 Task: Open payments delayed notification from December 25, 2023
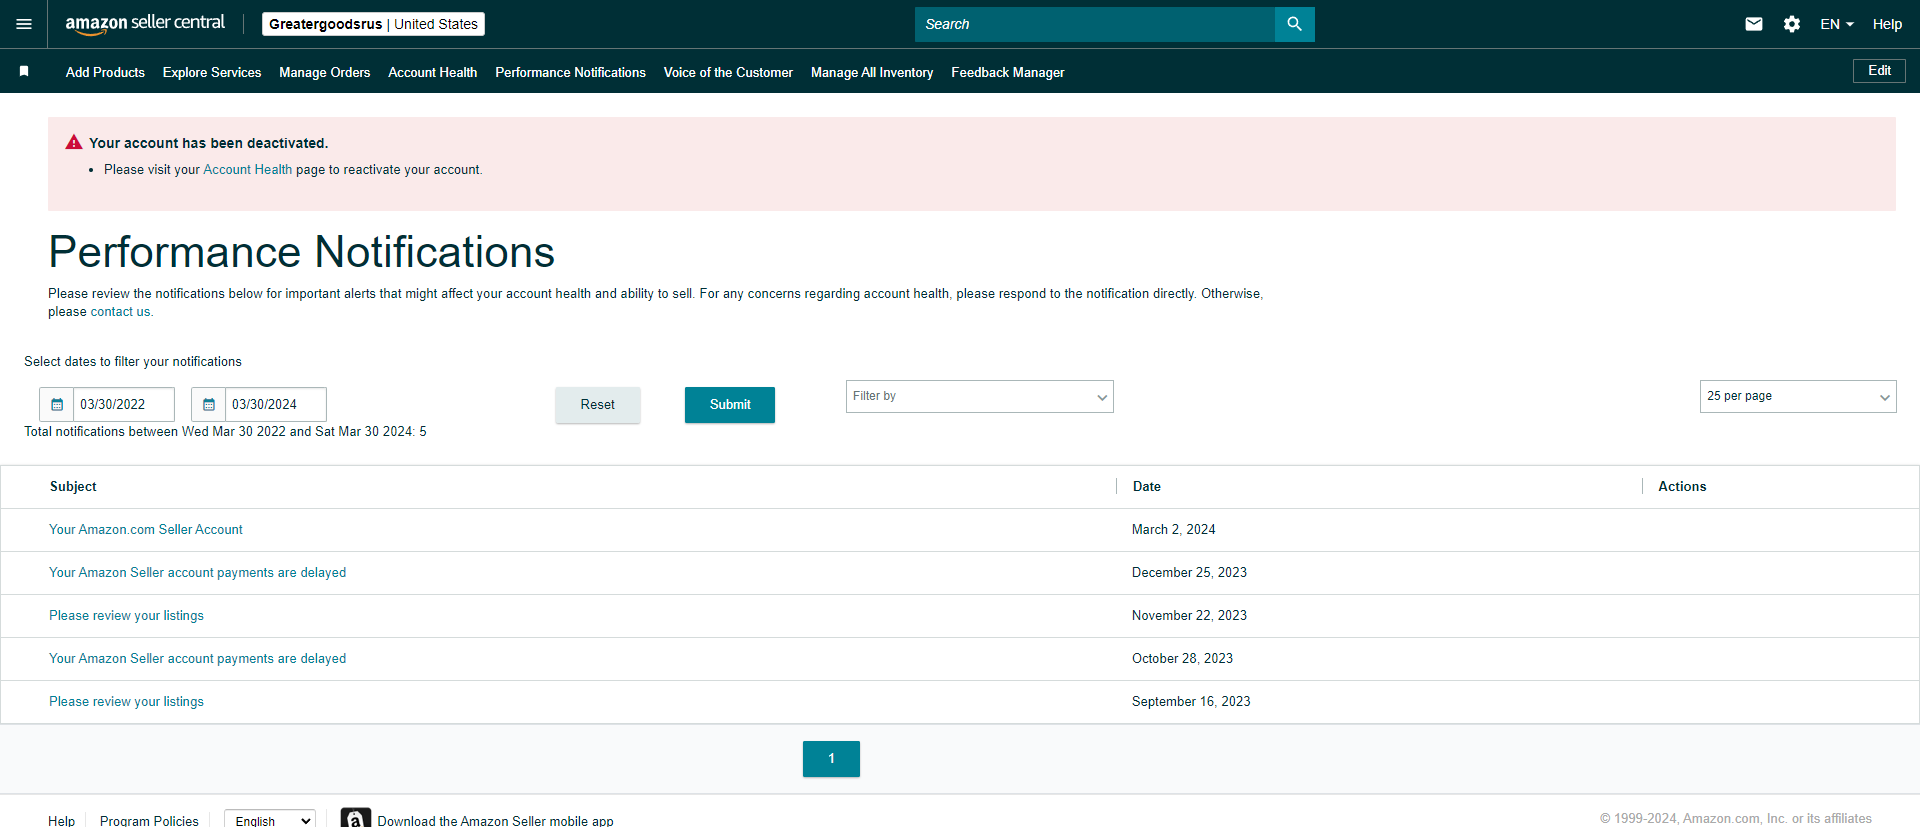click(198, 573)
